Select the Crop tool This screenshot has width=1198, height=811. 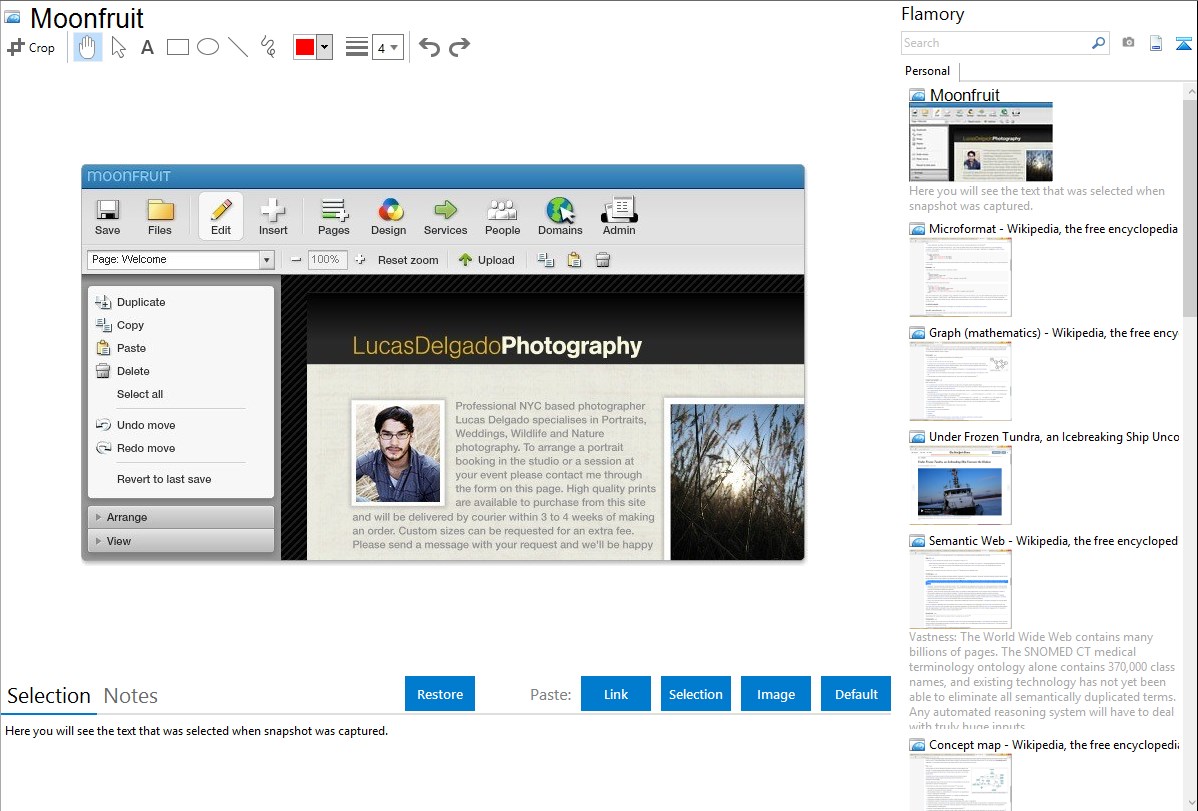(31, 47)
